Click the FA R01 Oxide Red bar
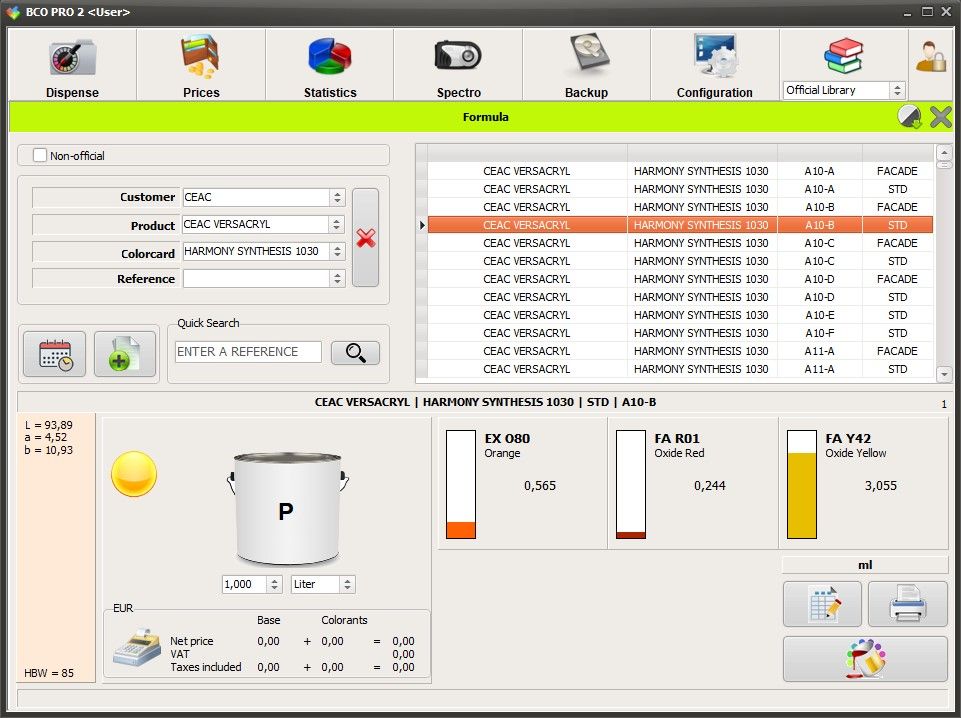Image resolution: width=961 pixels, height=718 pixels. point(631,484)
